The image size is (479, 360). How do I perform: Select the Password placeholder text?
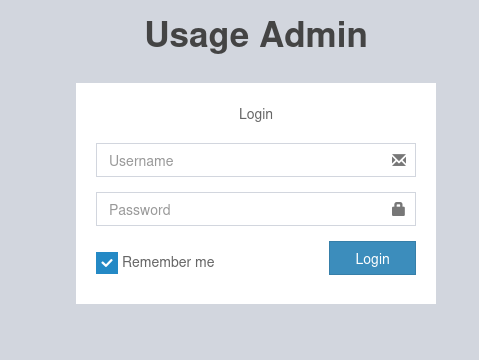click(140, 210)
